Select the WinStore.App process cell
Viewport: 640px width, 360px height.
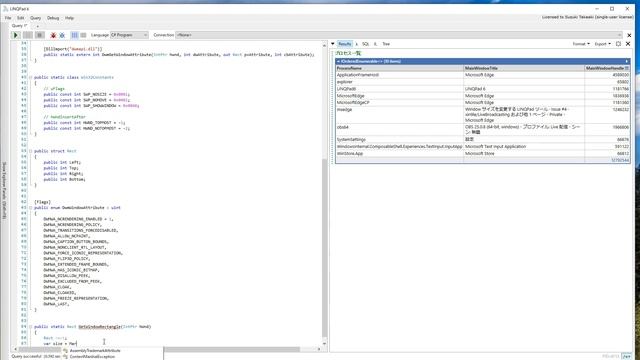[x=399, y=153]
